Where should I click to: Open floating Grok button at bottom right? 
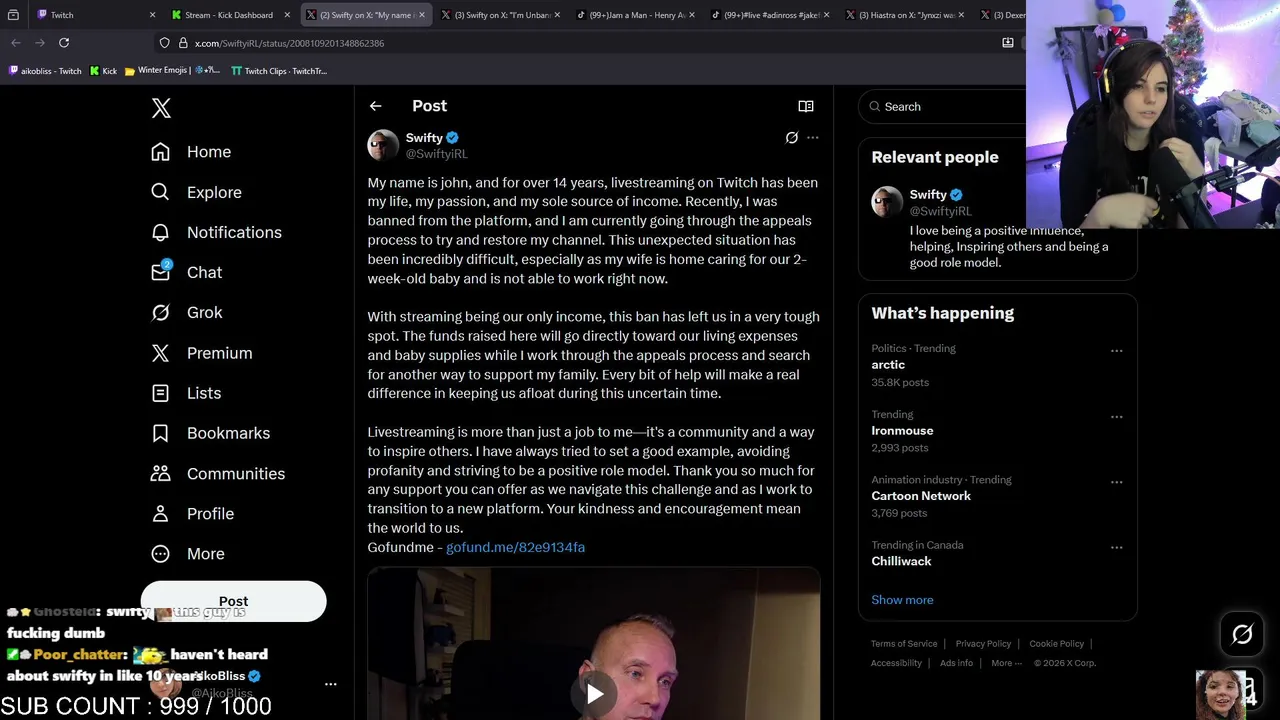tap(1242, 634)
